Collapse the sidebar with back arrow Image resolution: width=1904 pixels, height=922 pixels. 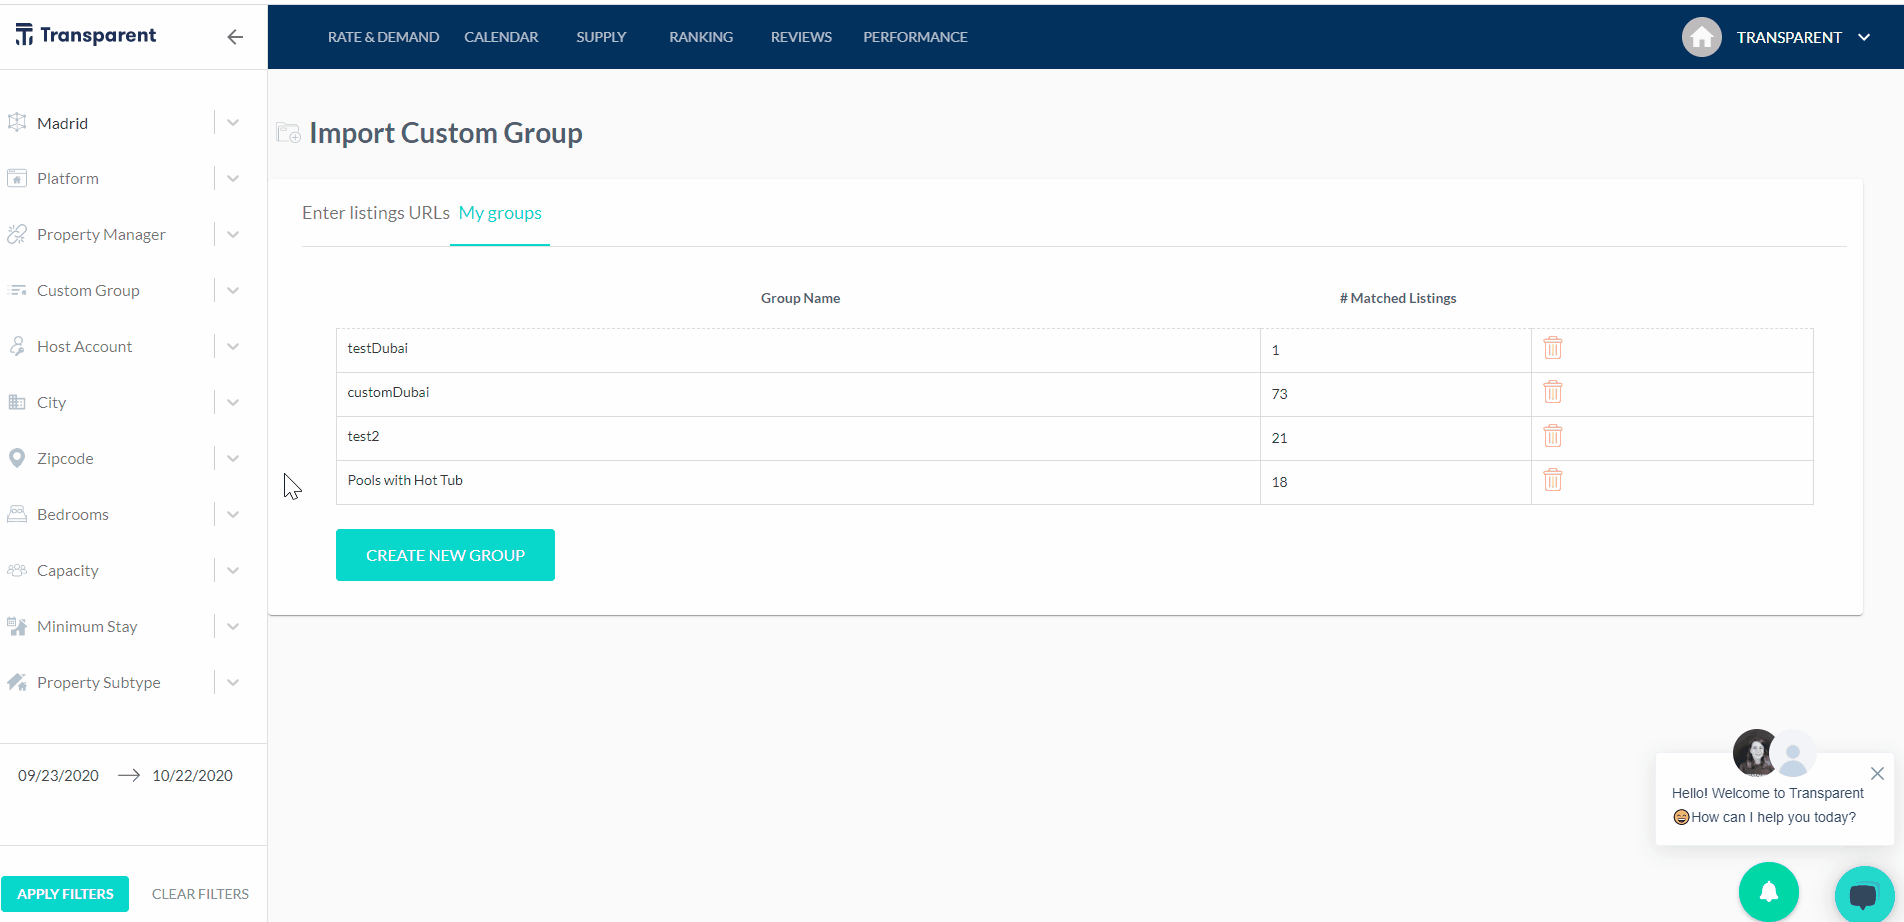click(235, 37)
